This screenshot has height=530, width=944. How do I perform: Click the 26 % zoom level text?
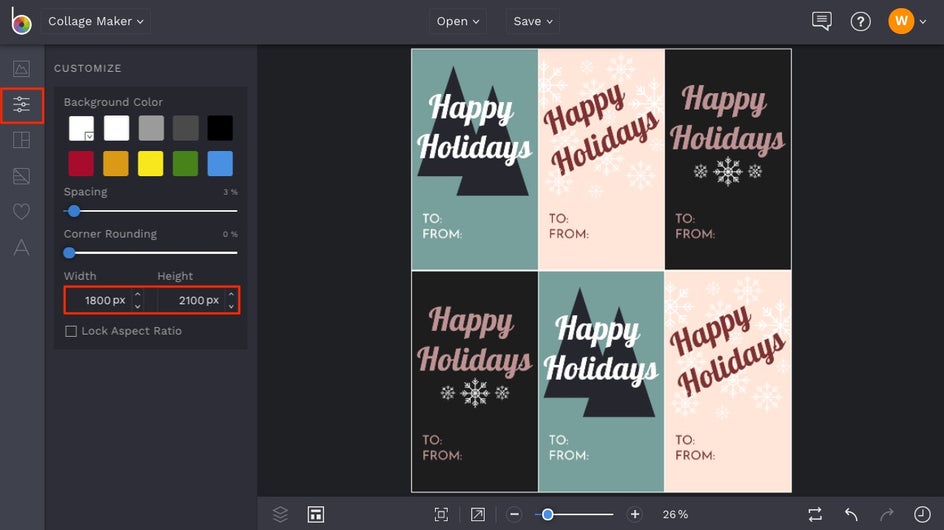pos(675,514)
